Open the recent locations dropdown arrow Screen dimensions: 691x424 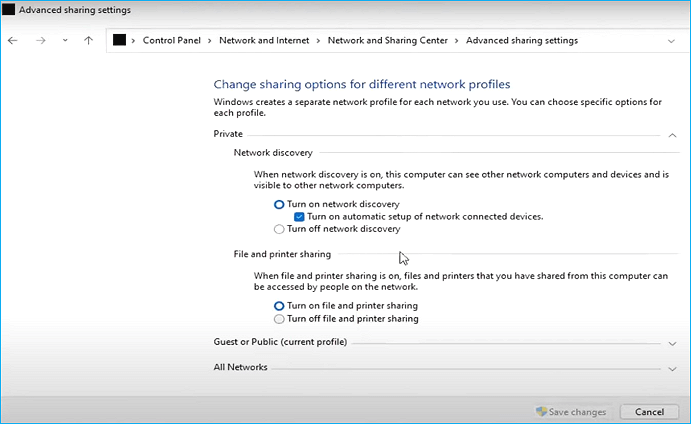65,41
